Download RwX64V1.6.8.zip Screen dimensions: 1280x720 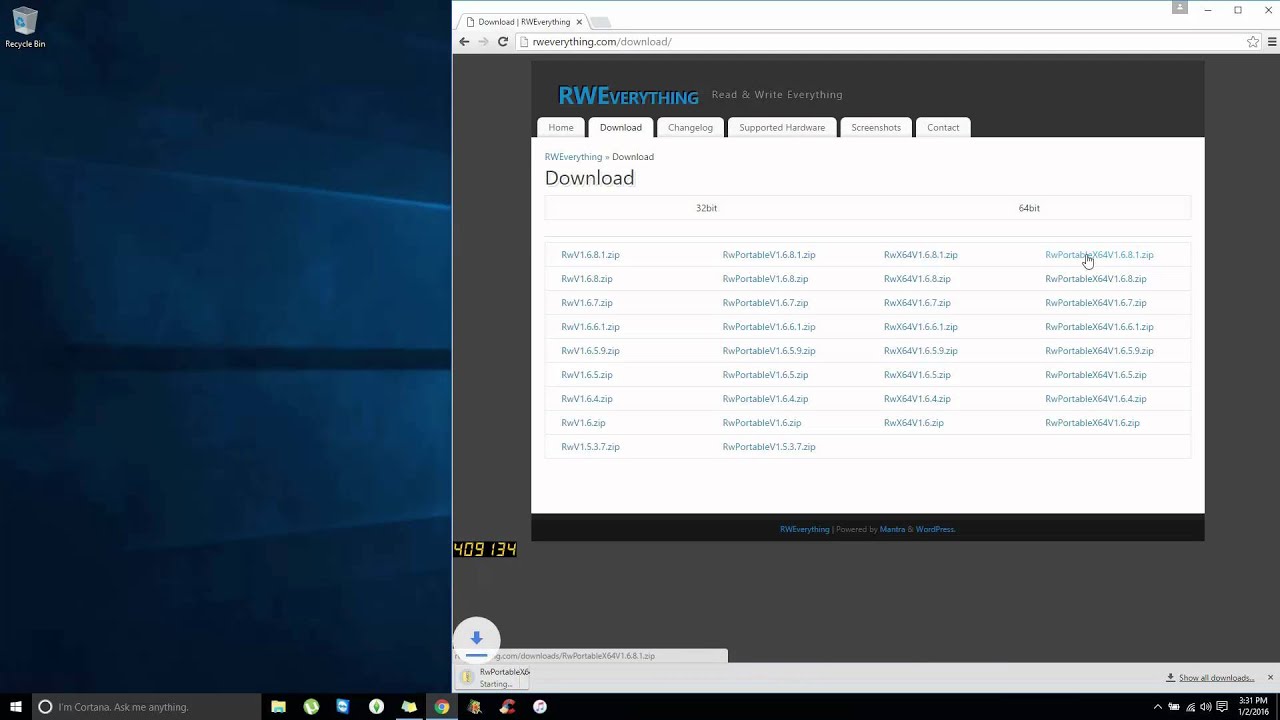[917, 279]
